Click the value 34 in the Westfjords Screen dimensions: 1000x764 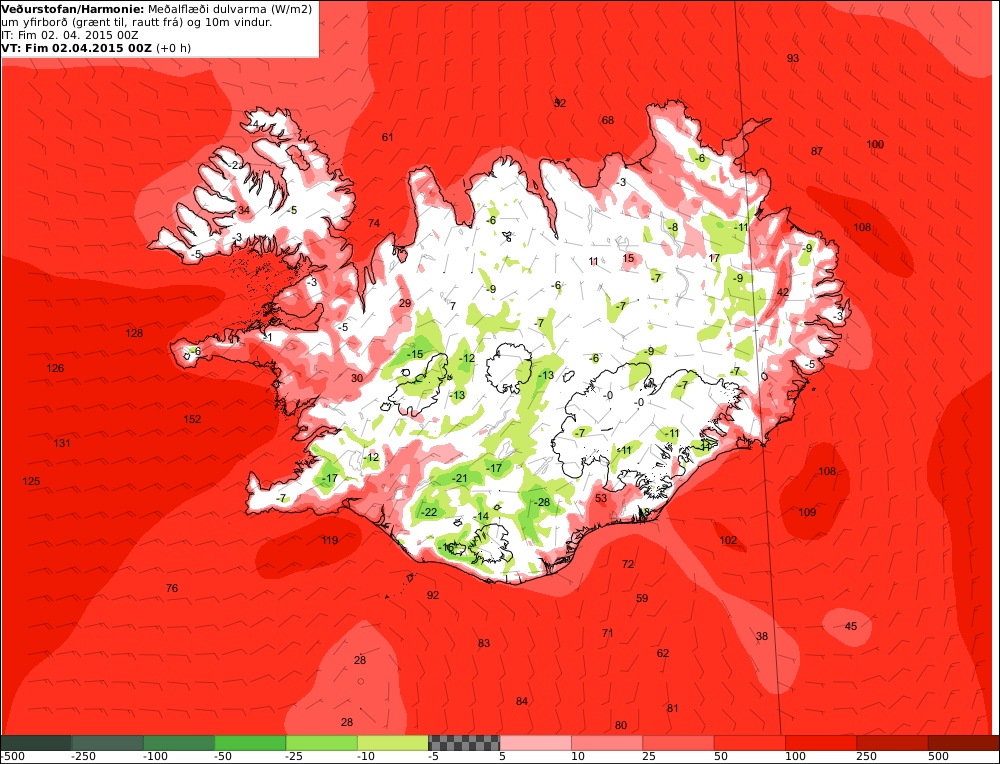pyautogui.click(x=244, y=210)
